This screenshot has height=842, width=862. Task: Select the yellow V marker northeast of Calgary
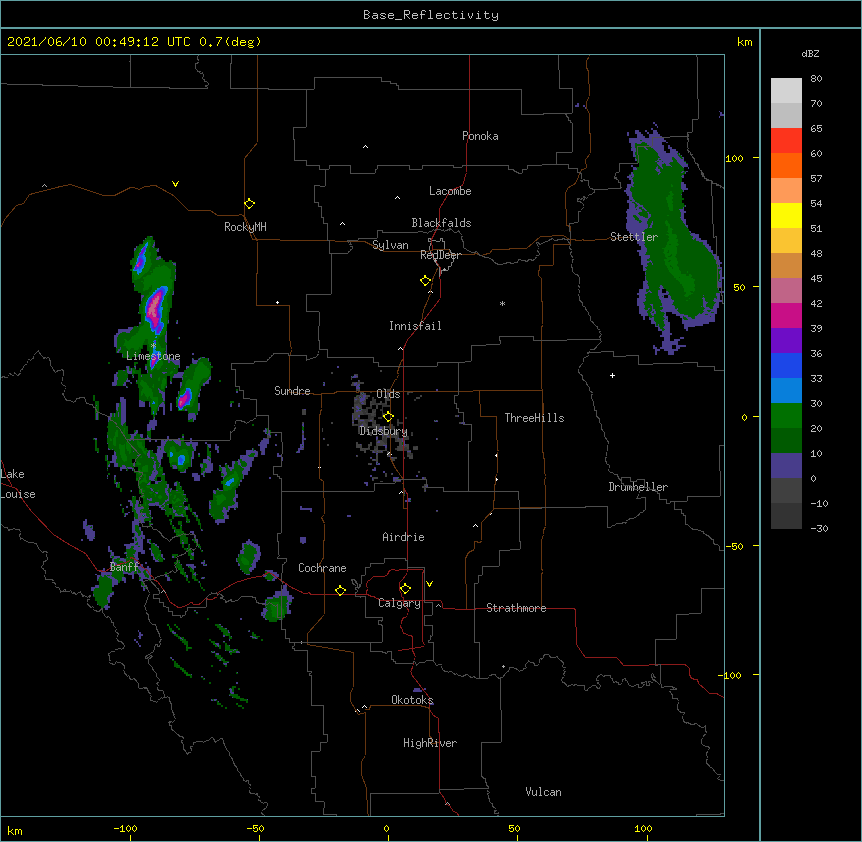[x=429, y=584]
